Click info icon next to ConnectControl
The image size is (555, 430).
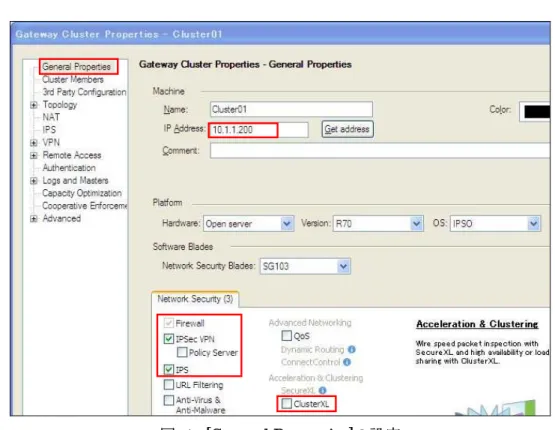(347, 362)
